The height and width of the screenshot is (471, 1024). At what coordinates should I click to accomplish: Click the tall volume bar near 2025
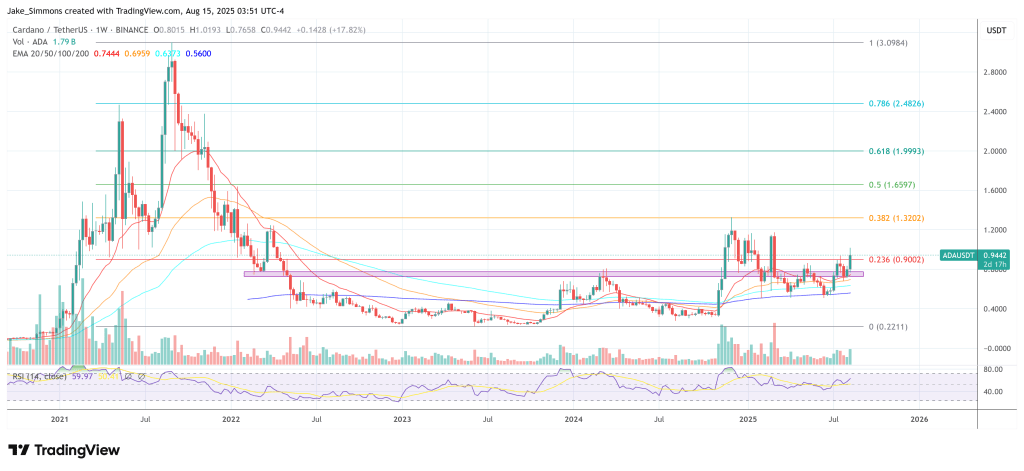click(x=775, y=344)
